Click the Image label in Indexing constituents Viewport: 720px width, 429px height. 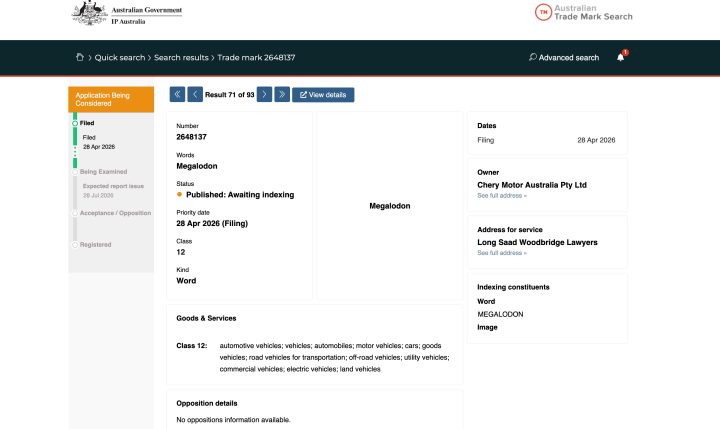tap(487, 327)
